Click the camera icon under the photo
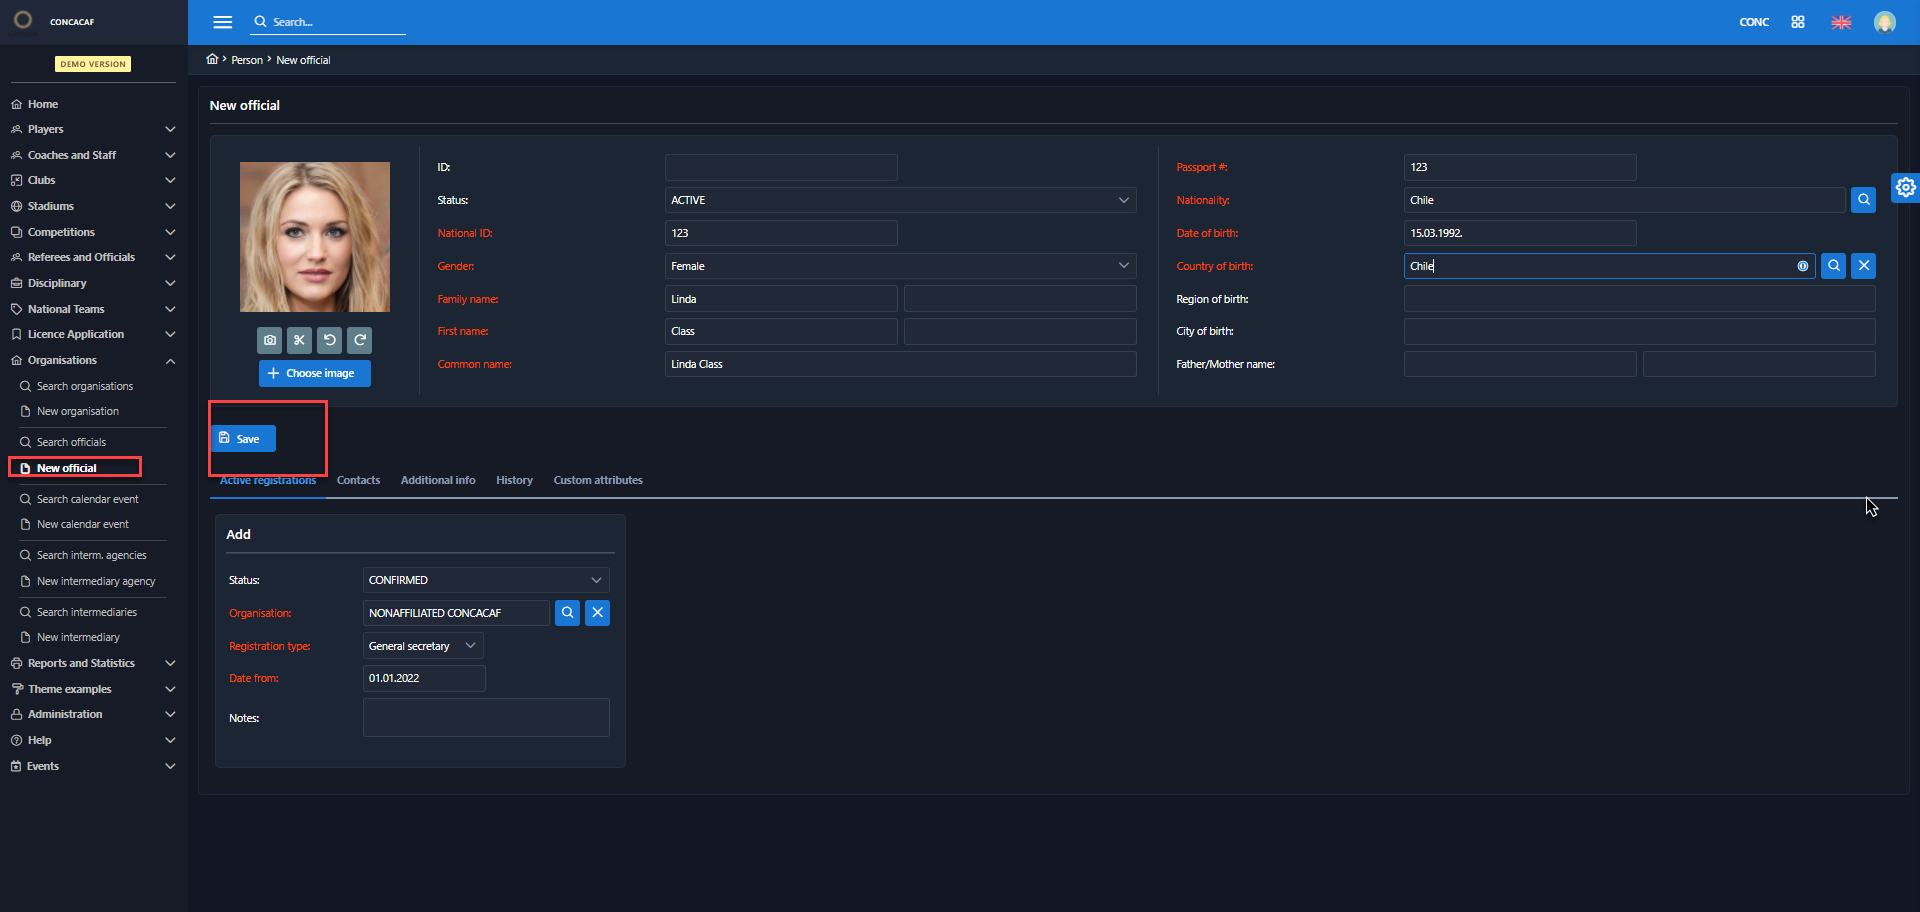The width and height of the screenshot is (1920, 912). click(x=270, y=340)
